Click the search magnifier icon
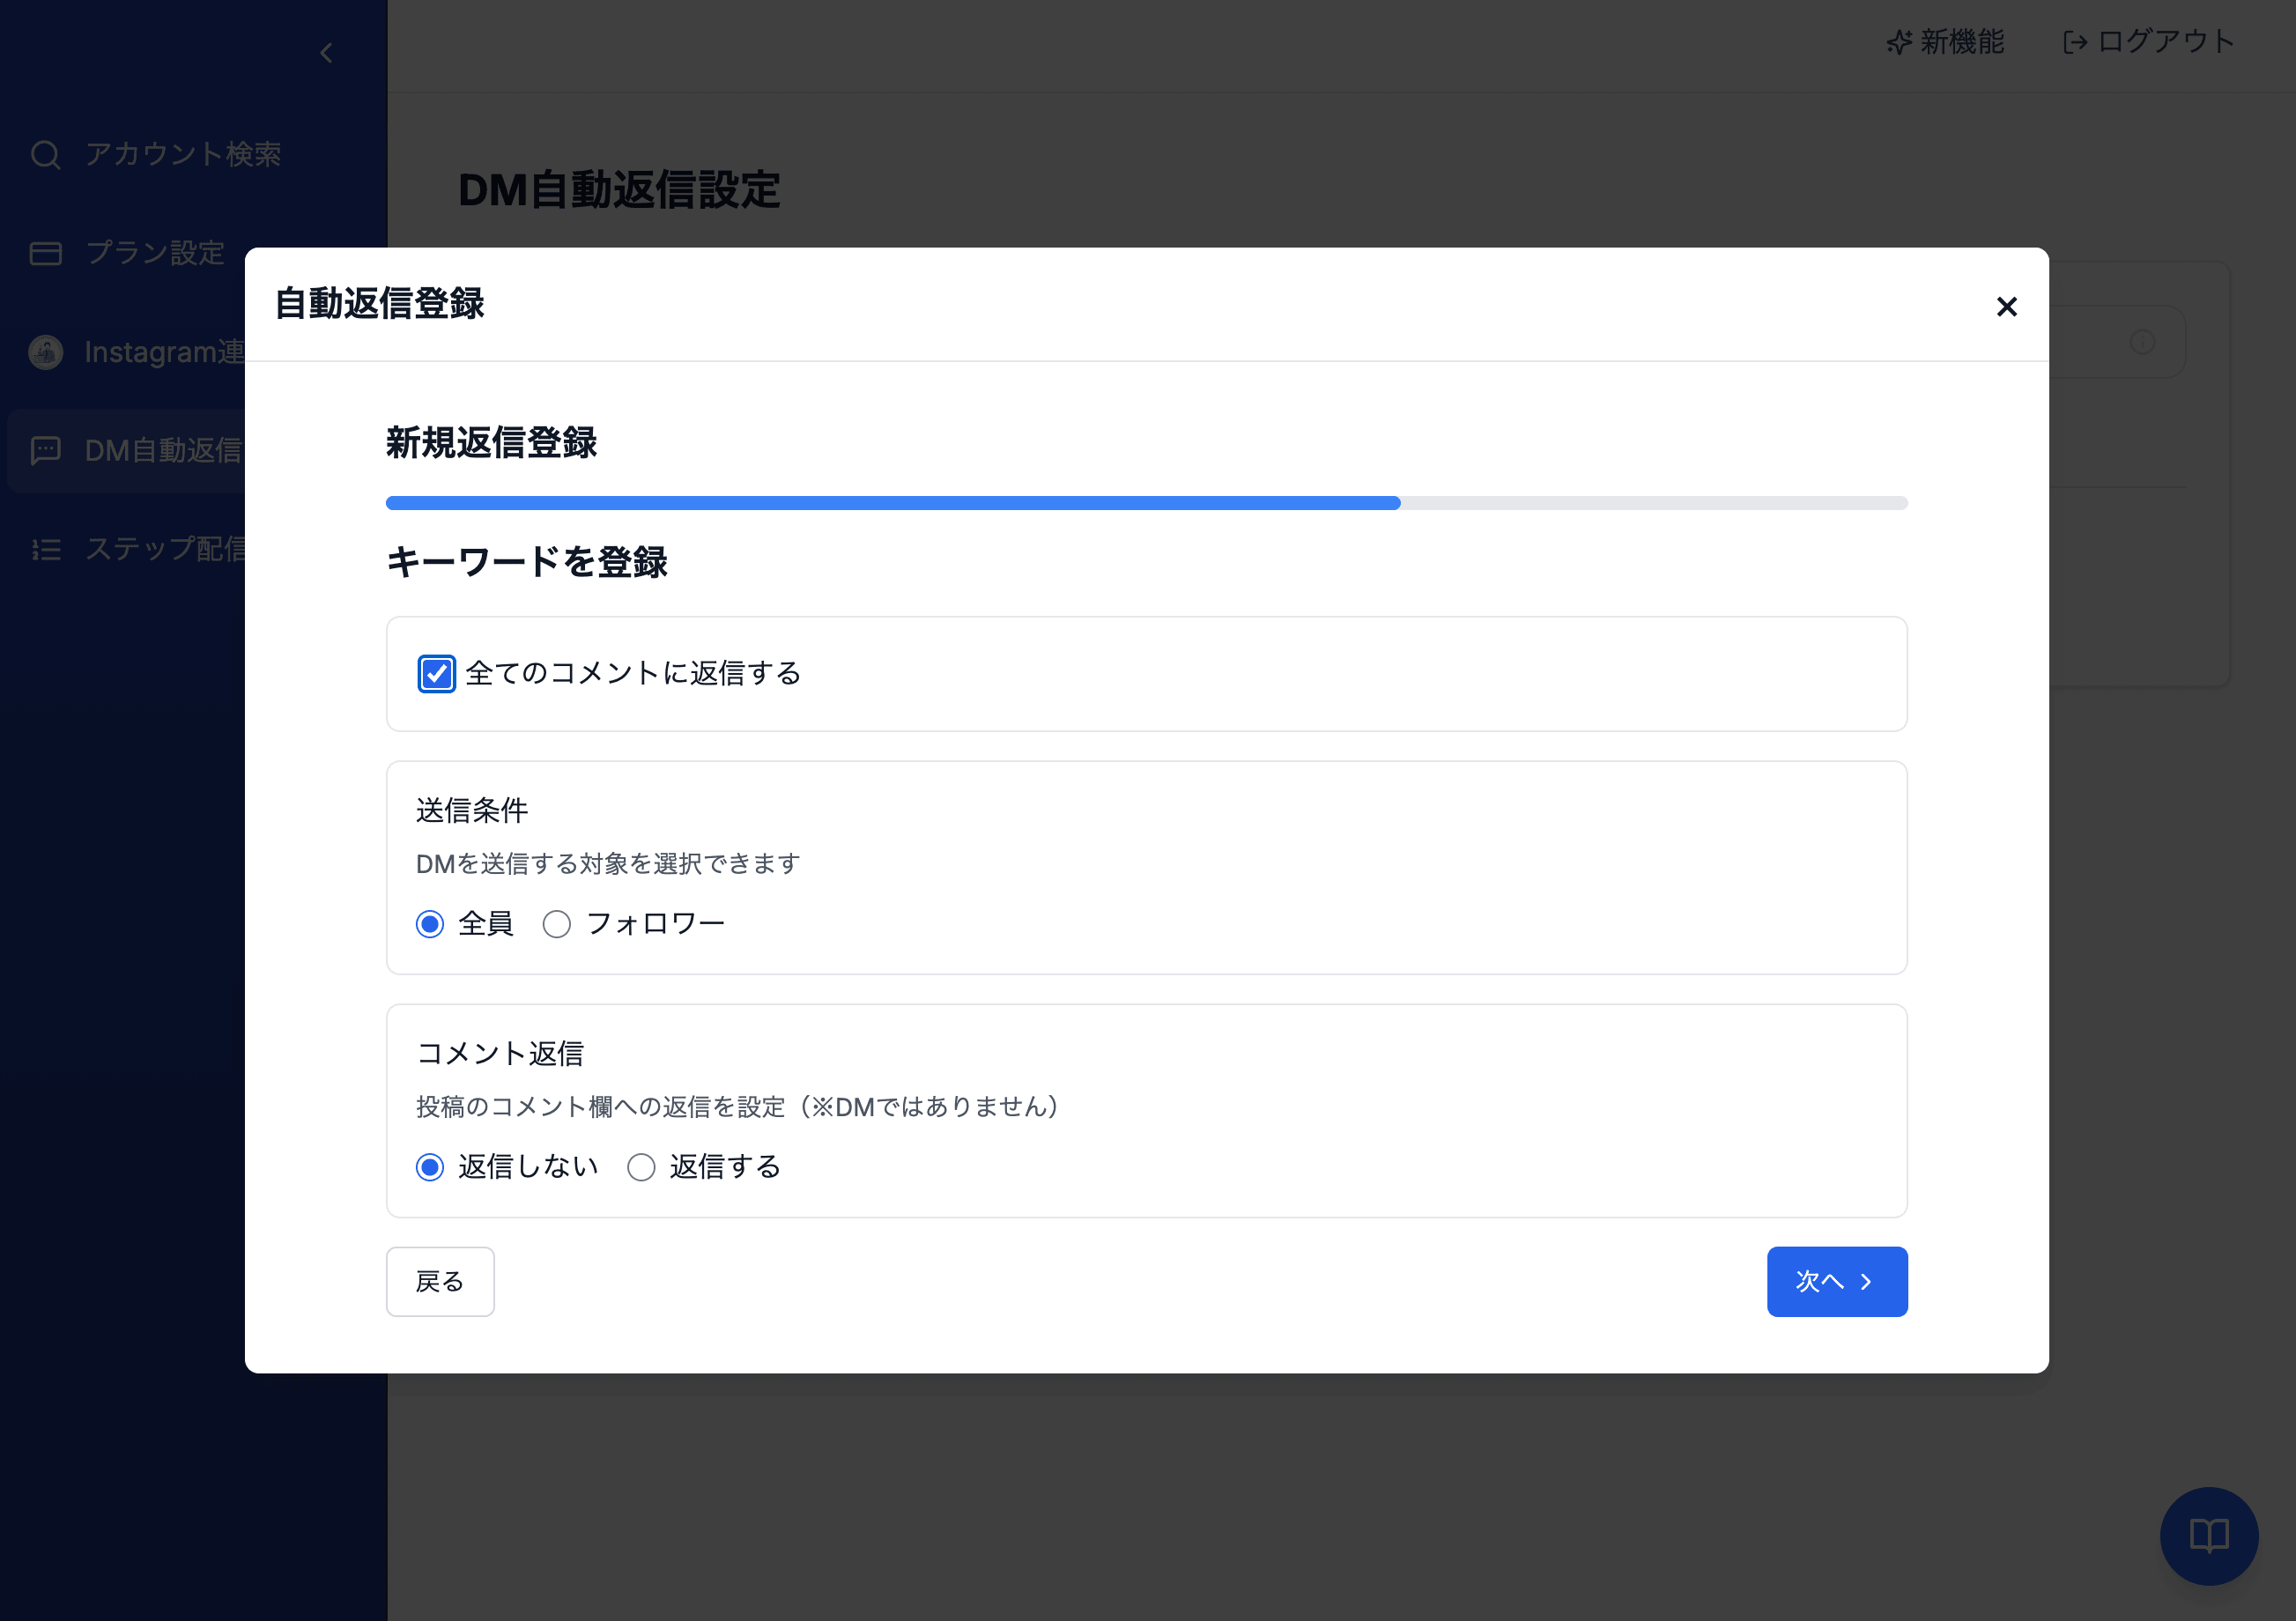This screenshot has height=1621, width=2296. tap(45, 154)
